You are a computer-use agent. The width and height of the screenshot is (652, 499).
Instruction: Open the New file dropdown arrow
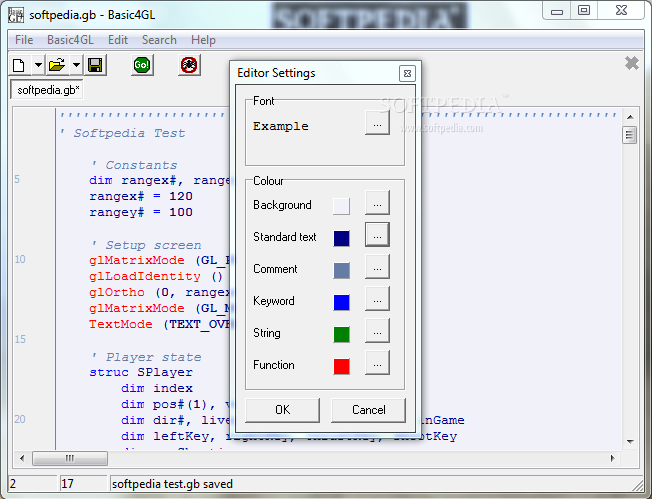pos(38,65)
